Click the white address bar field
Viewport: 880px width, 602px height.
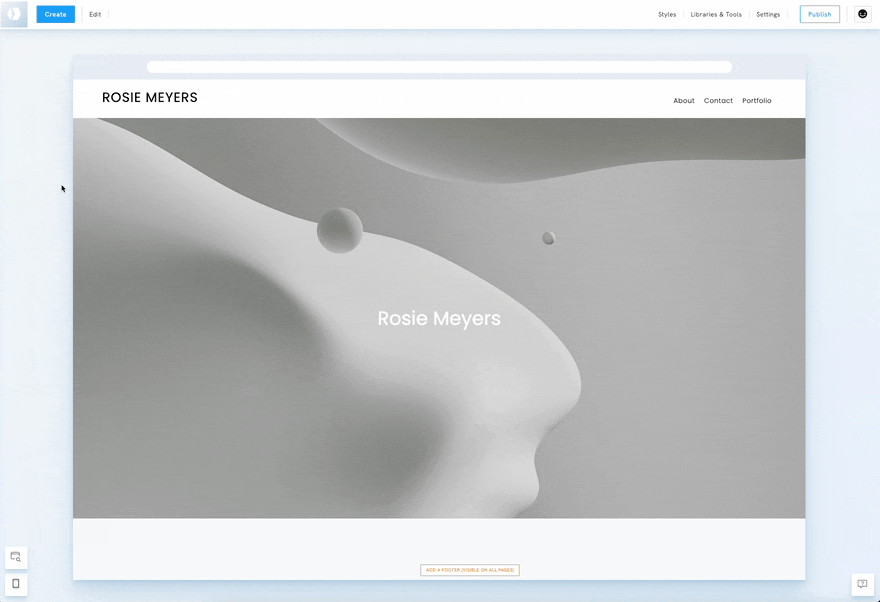[439, 67]
